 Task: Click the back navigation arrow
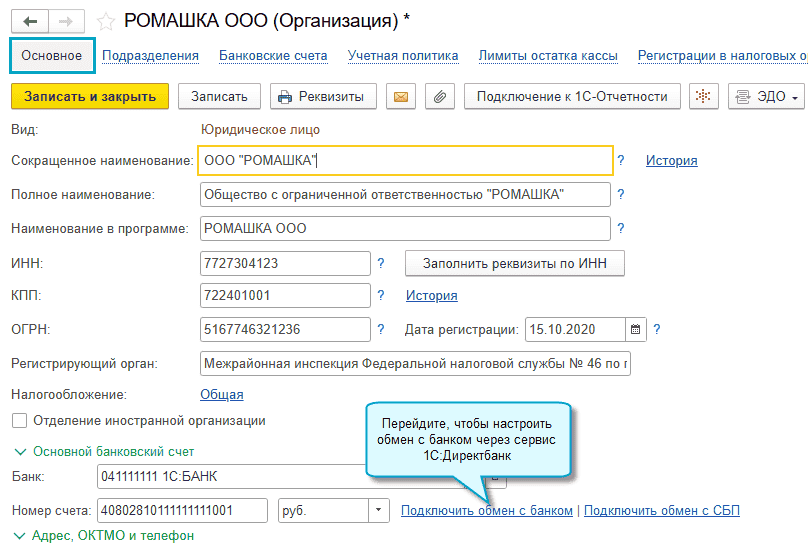30,20
